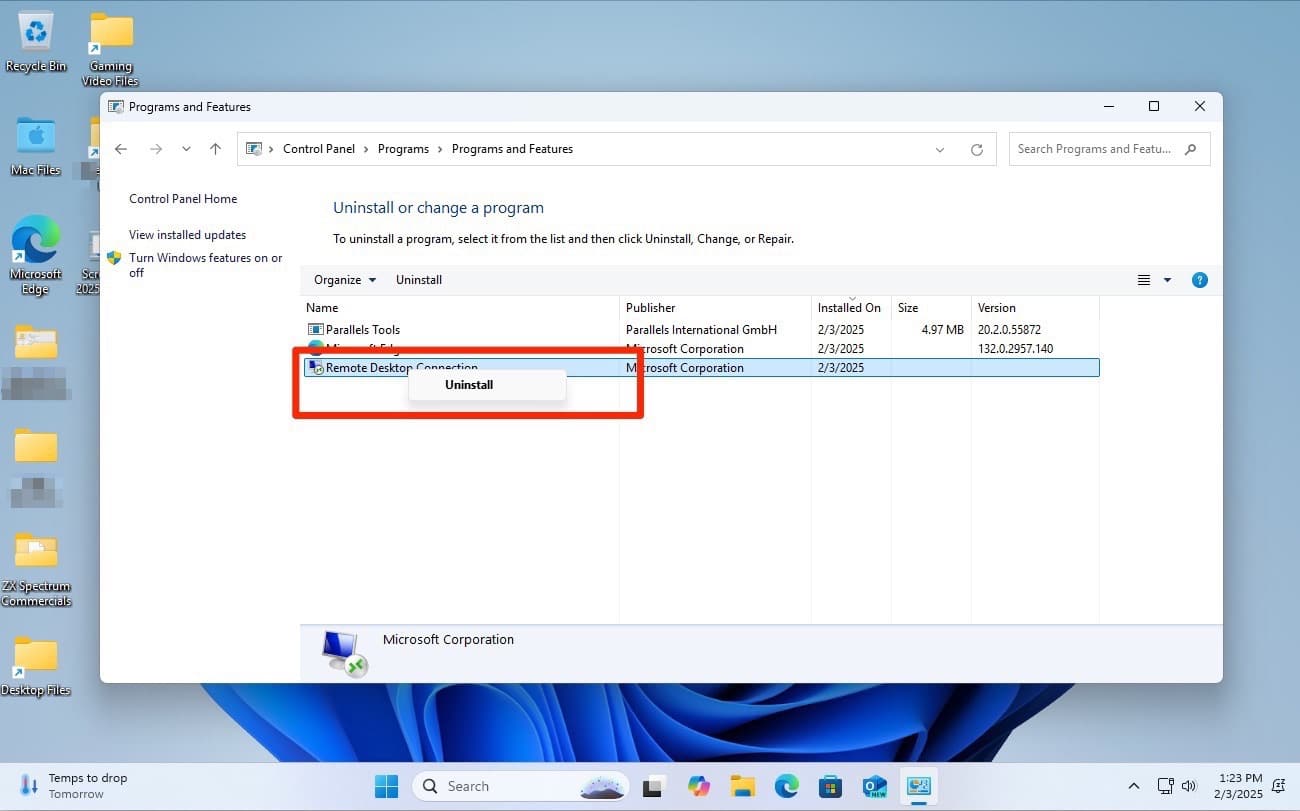1300x811 pixels.
Task: Select the Desktop Files desktop folder
Action: pos(36,667)
